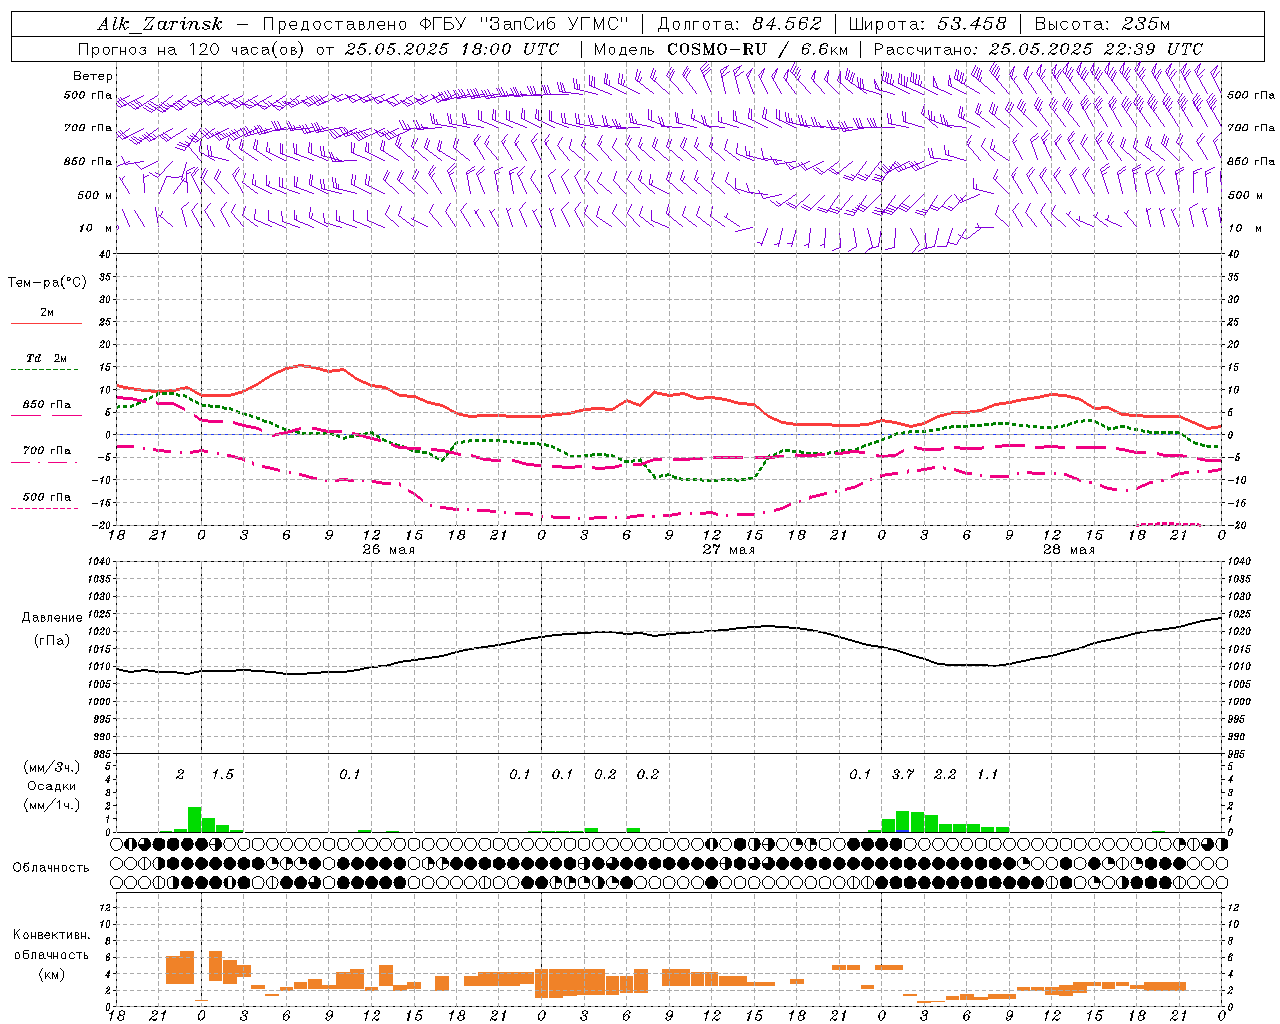
Task: Click the longitude value Долгота: 84.562
Action: [x=739, y=24]
